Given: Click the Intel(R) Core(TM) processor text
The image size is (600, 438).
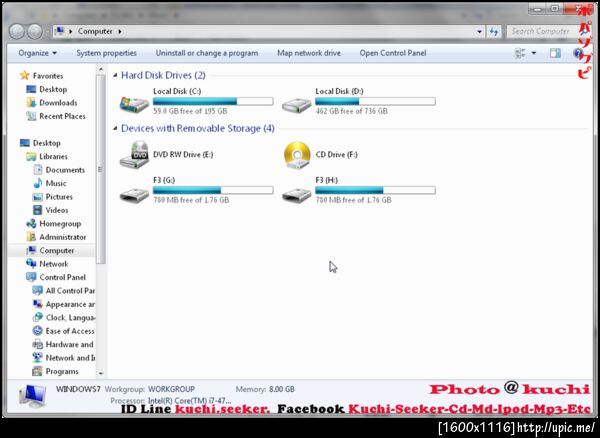Looking at the screenshot, I should tap(189, 401).
